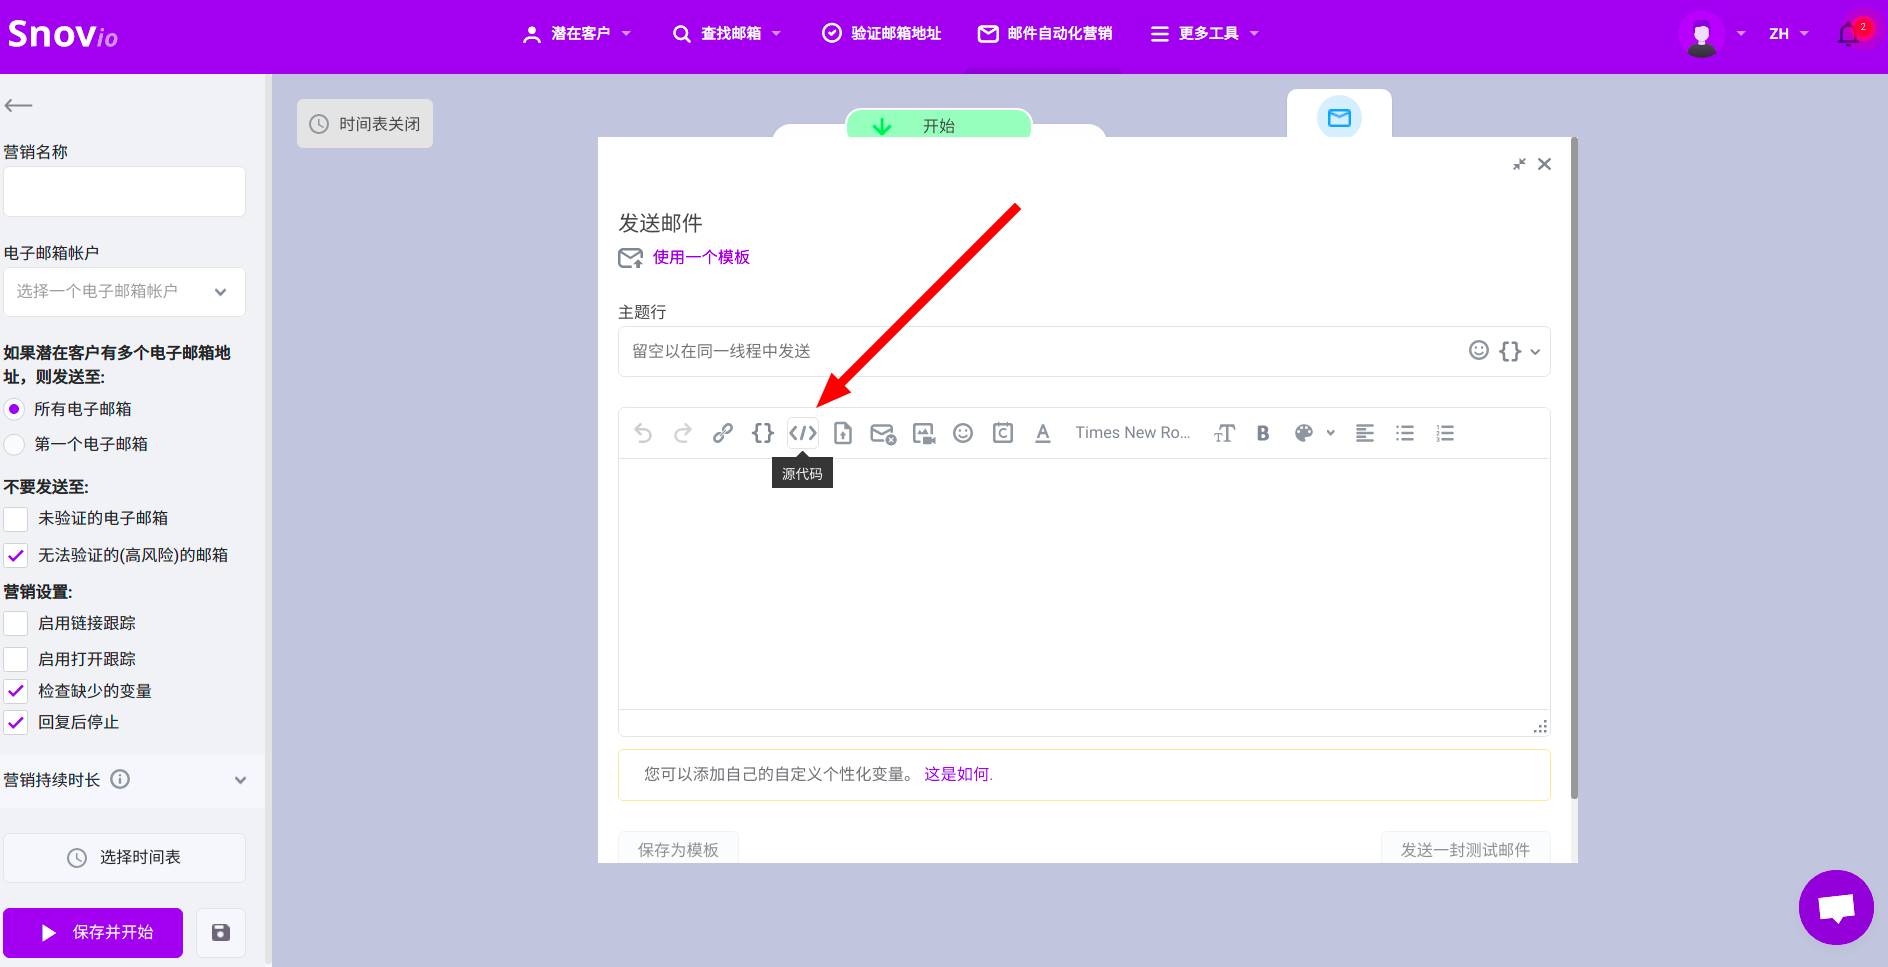Screen dimensions: 1888x967
Task: Expand the color palette dropdown arrow
Action: click(x=1331, y=433)
